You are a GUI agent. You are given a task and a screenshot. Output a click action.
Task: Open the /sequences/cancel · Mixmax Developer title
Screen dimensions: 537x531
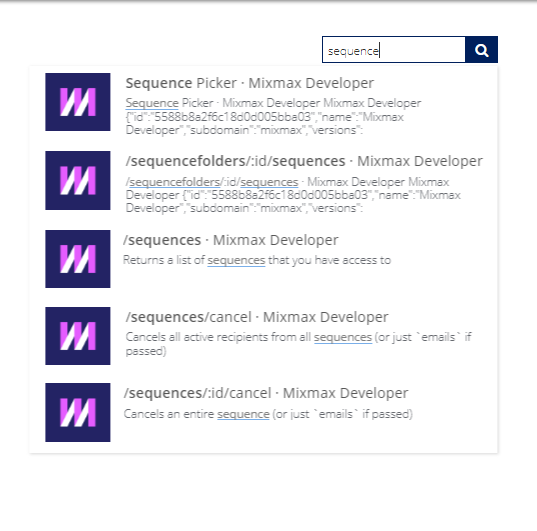pos(257,317)
